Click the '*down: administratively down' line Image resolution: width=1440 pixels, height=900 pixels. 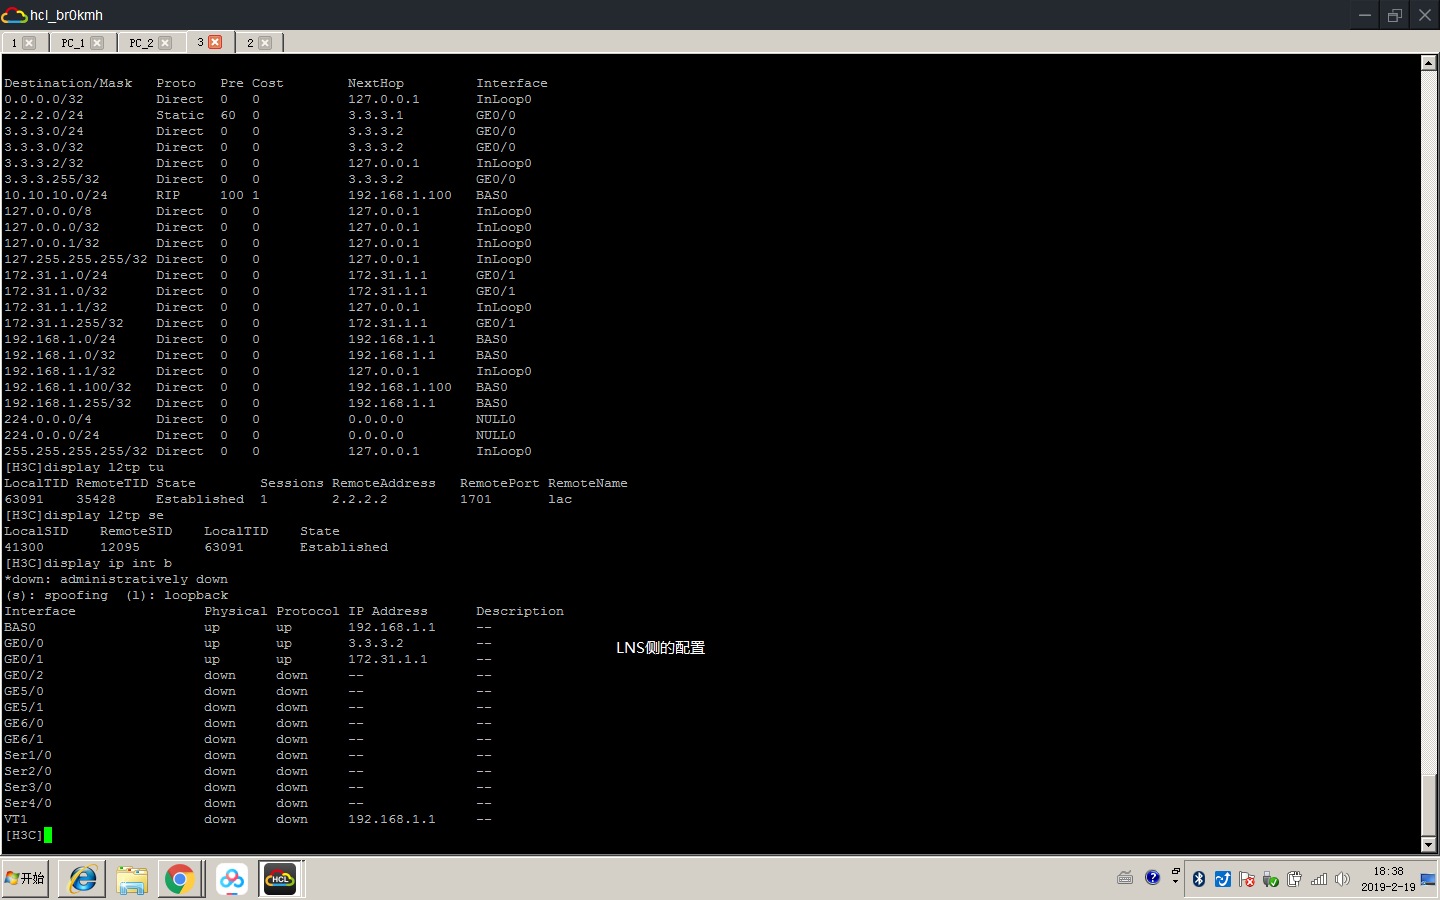coord(116,579)
